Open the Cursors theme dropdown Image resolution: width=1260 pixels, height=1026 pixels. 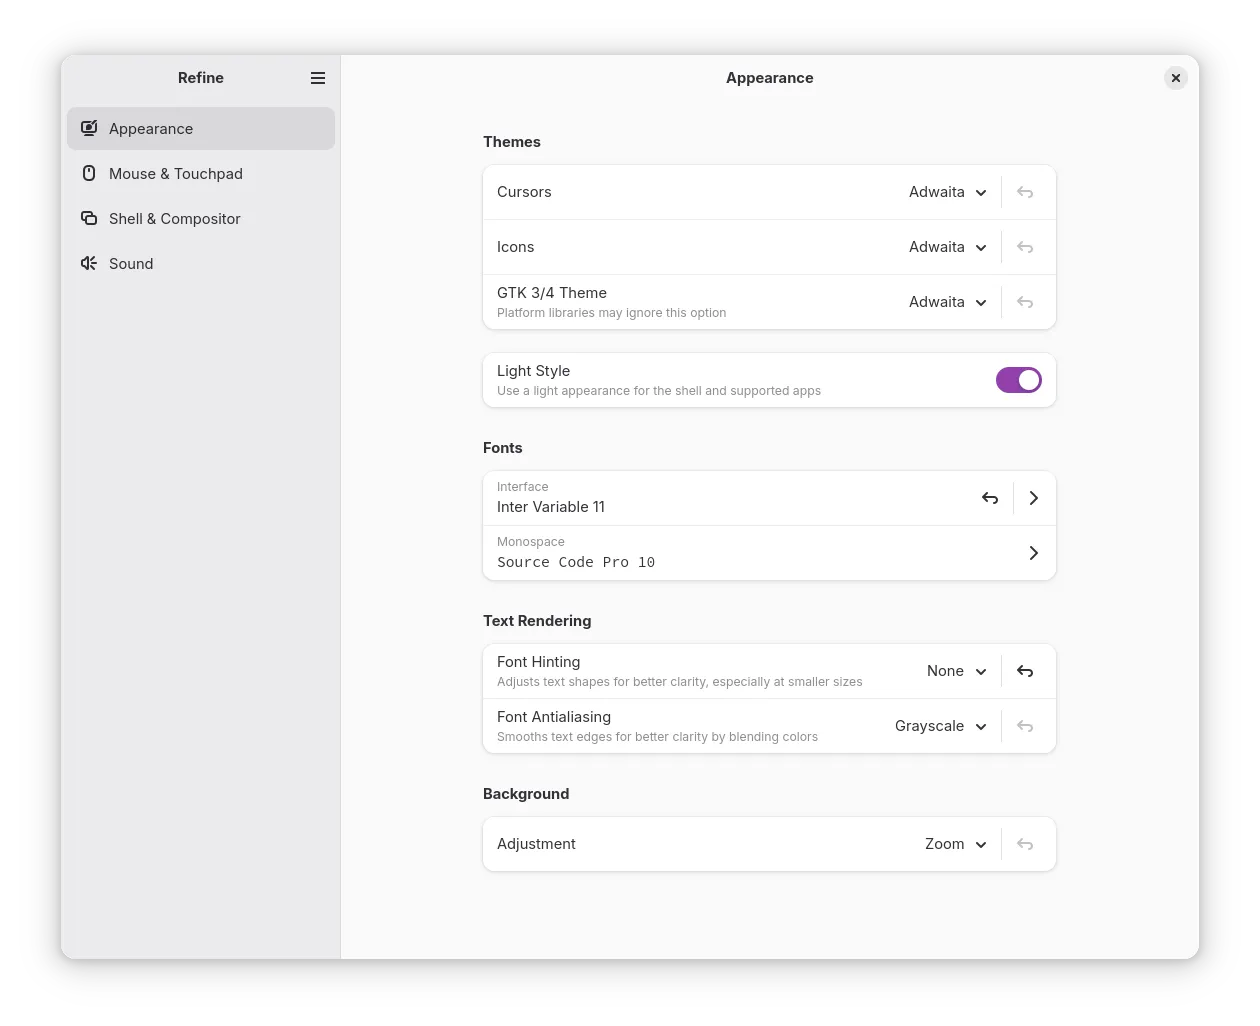coord(947,192)
